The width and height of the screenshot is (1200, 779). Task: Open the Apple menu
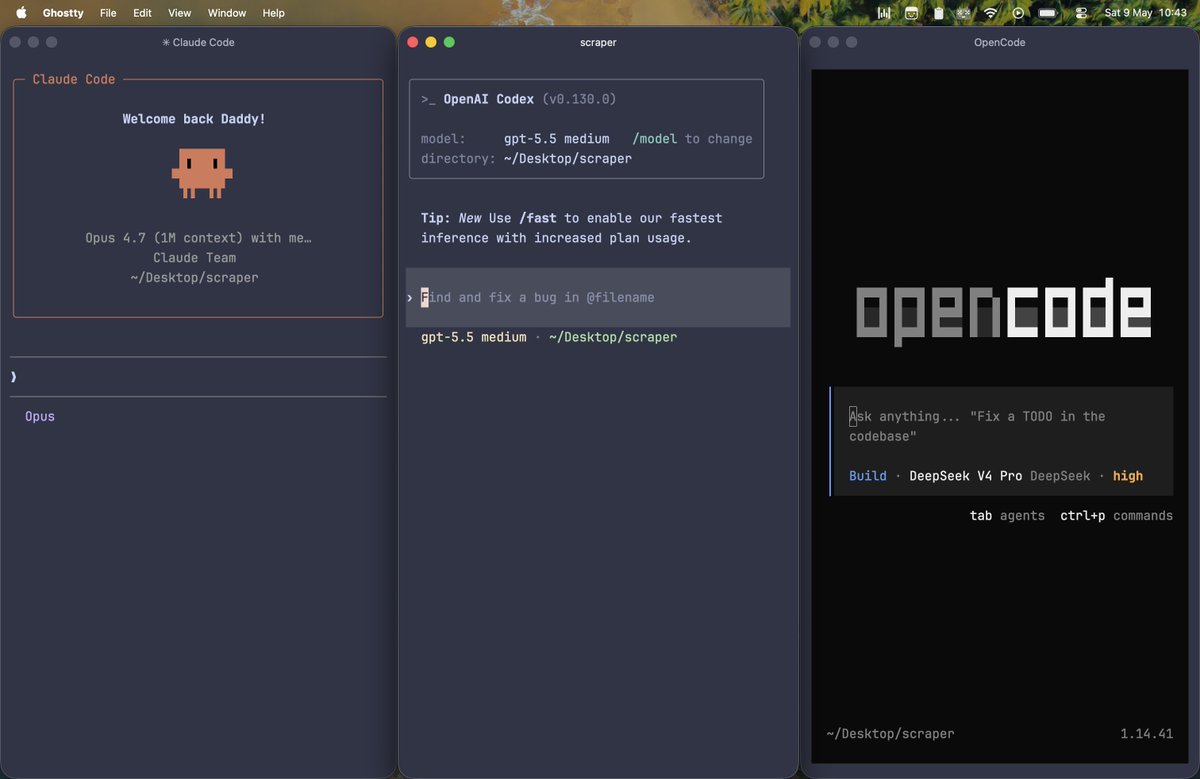(21, 13)
